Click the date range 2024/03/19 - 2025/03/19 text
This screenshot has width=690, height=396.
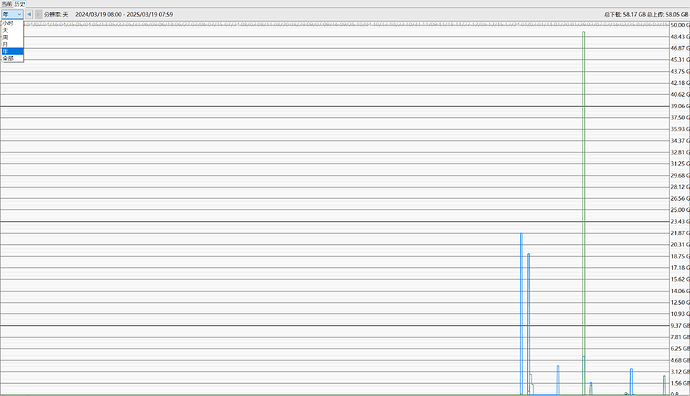tap(124, 15)
